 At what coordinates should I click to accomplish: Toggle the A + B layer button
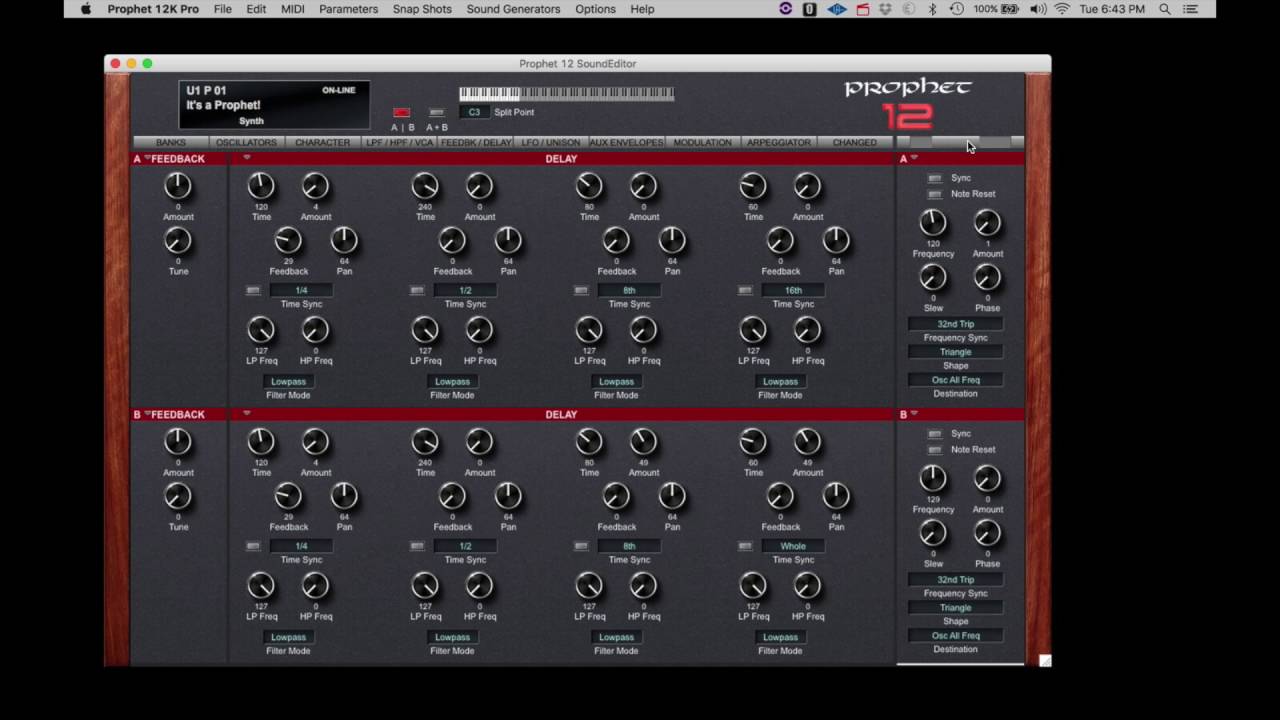(x=436, y=113)
